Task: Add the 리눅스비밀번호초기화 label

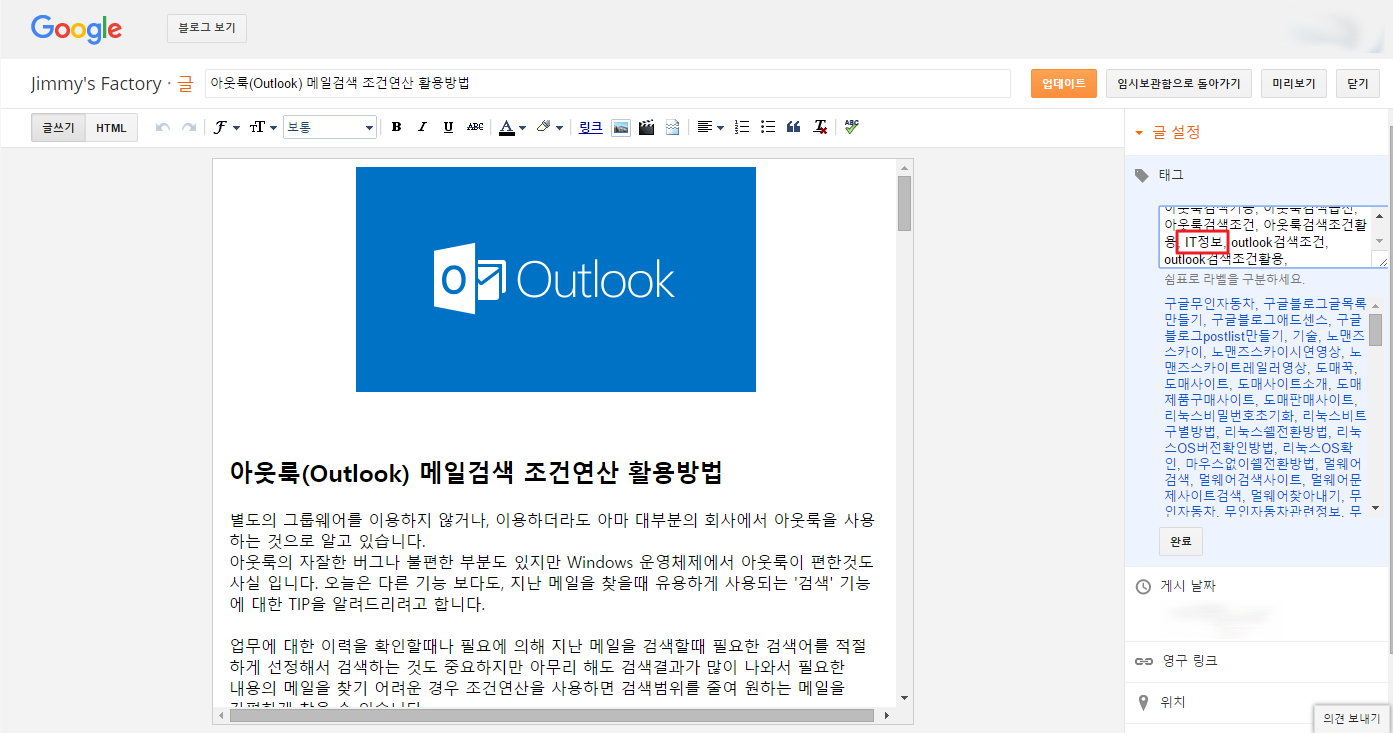Action: [1230, 416]
